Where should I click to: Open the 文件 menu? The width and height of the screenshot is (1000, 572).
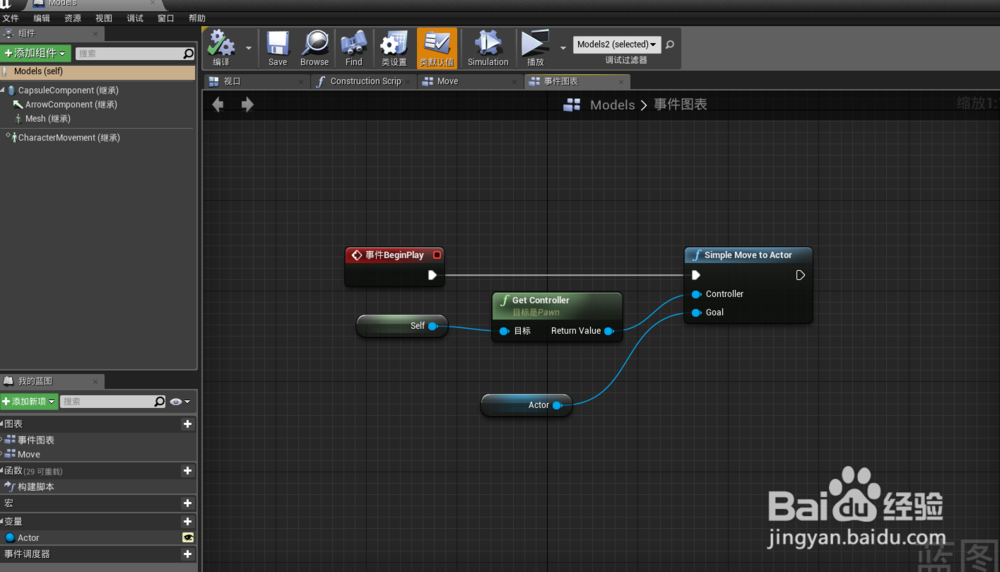11,18
